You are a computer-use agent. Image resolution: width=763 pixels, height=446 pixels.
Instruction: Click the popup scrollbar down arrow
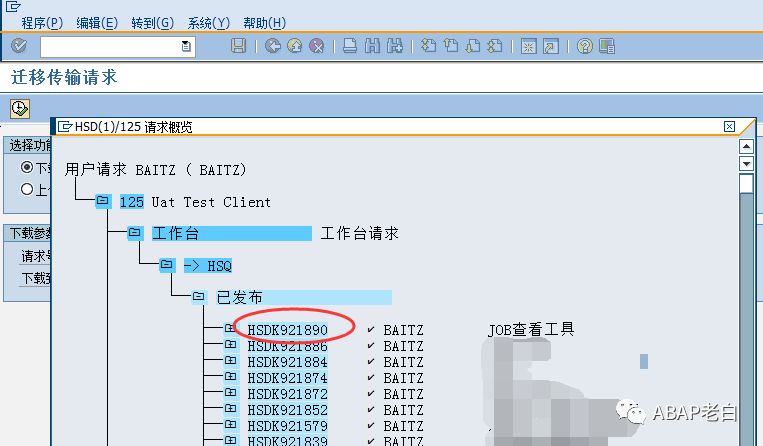click(746, 163)
